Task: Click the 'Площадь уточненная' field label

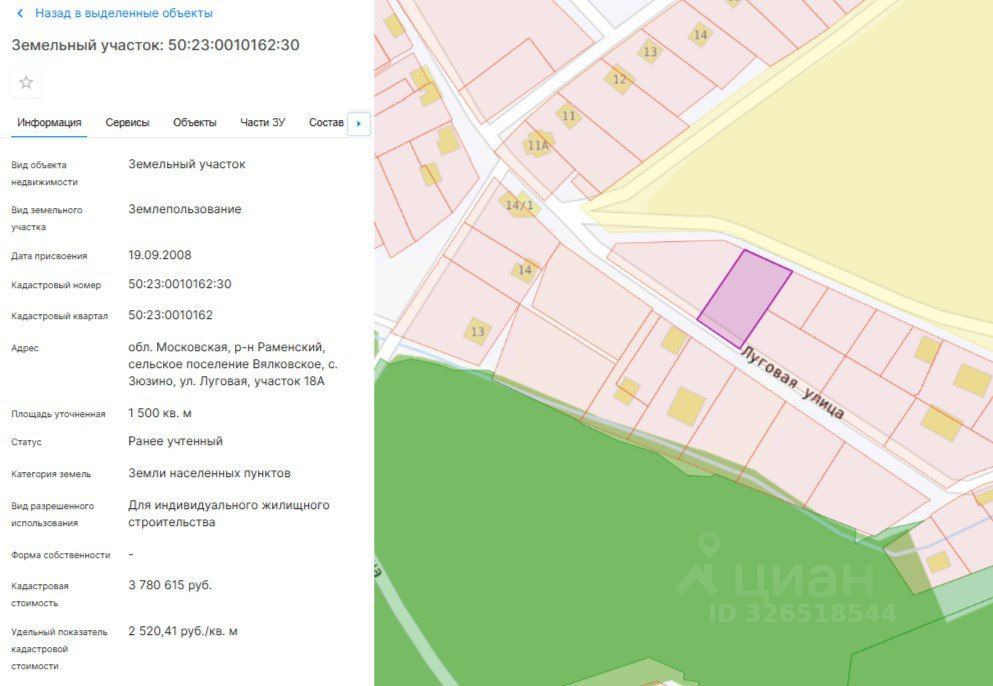Action: pos(58,414)
